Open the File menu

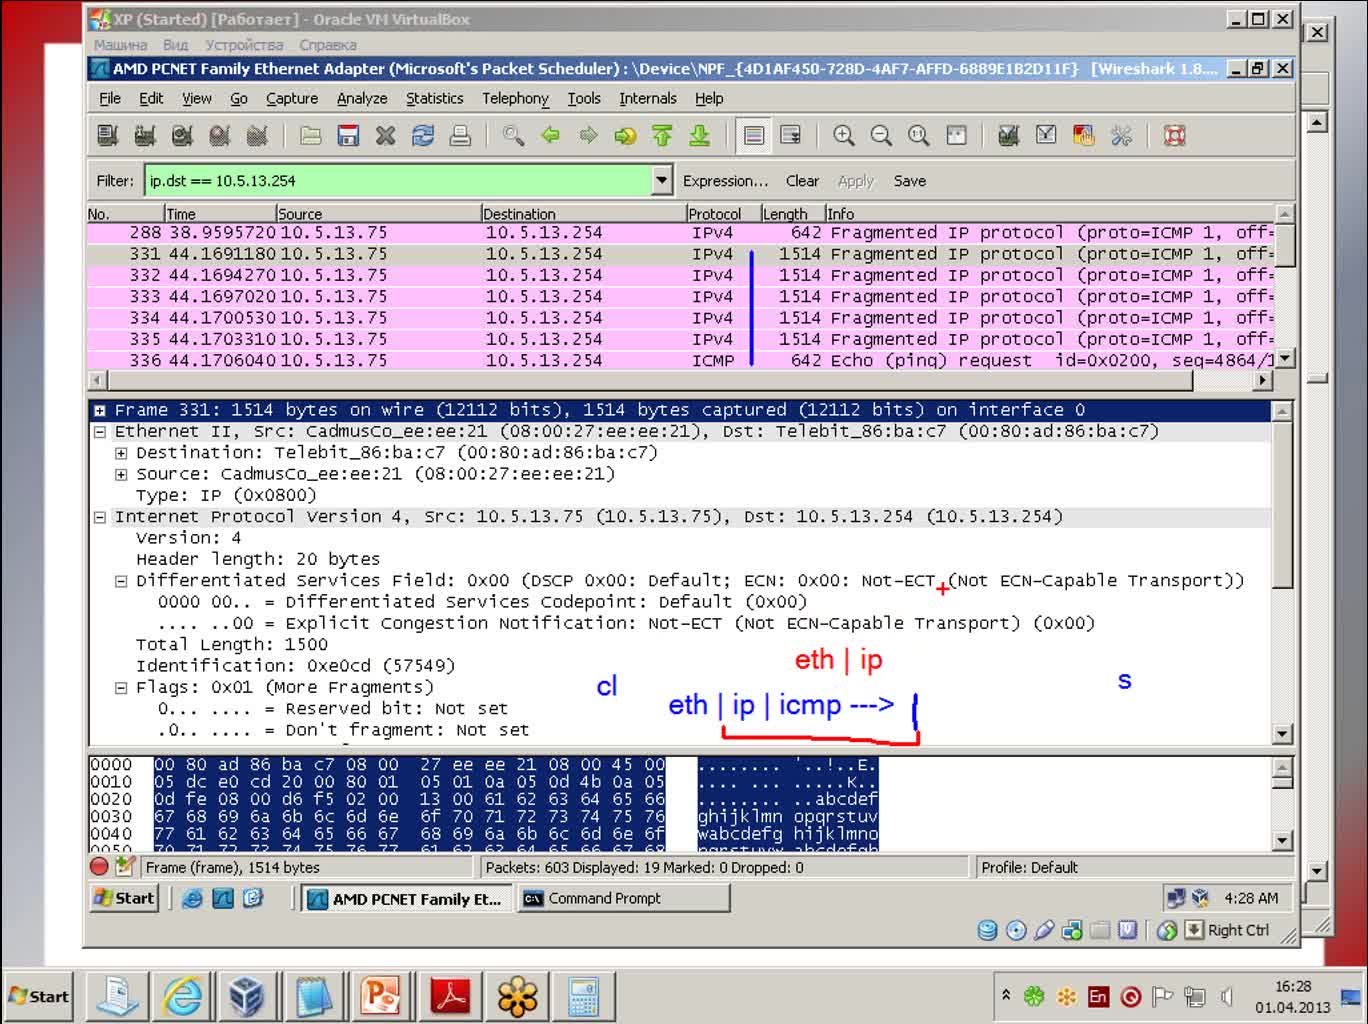point(110,98)
